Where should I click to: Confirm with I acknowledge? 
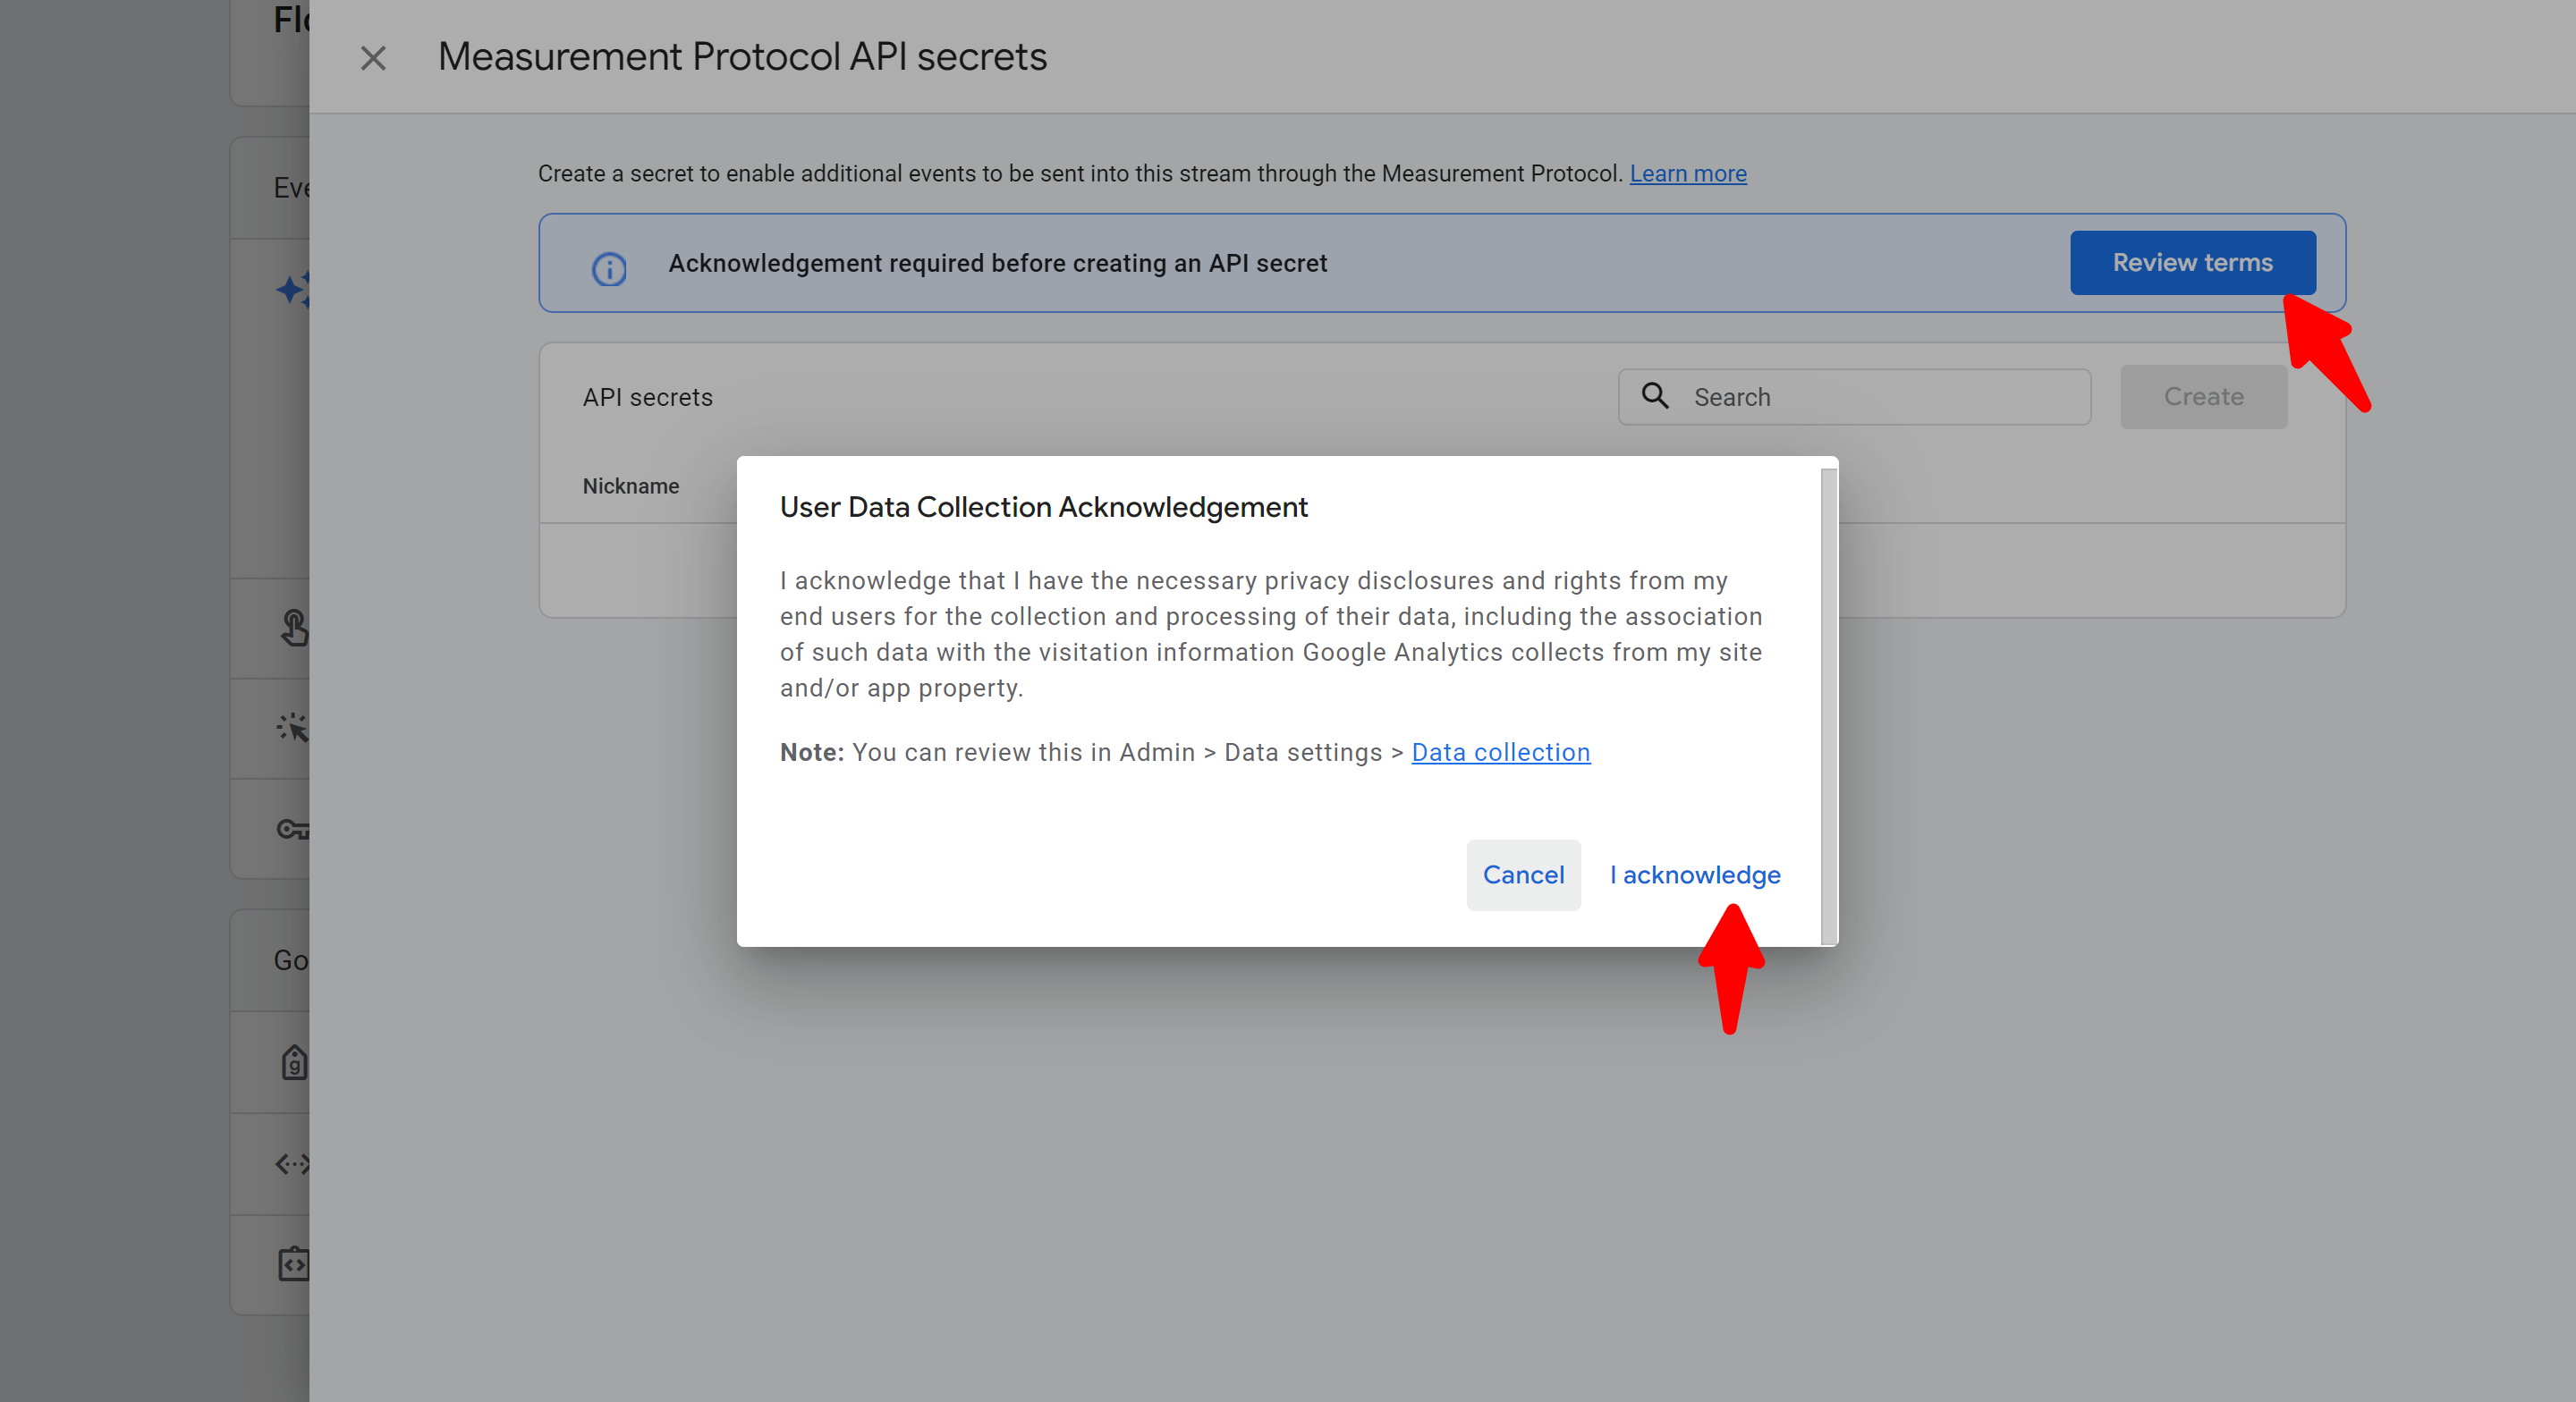(1695, 875)
